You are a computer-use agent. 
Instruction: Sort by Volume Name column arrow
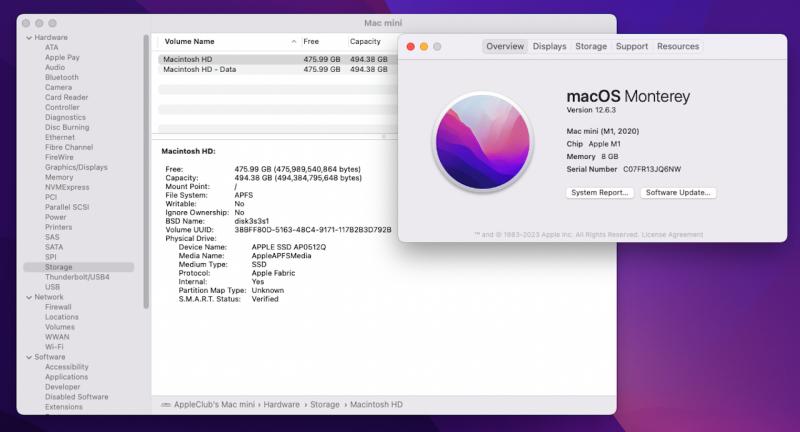(x=294, y=41)
